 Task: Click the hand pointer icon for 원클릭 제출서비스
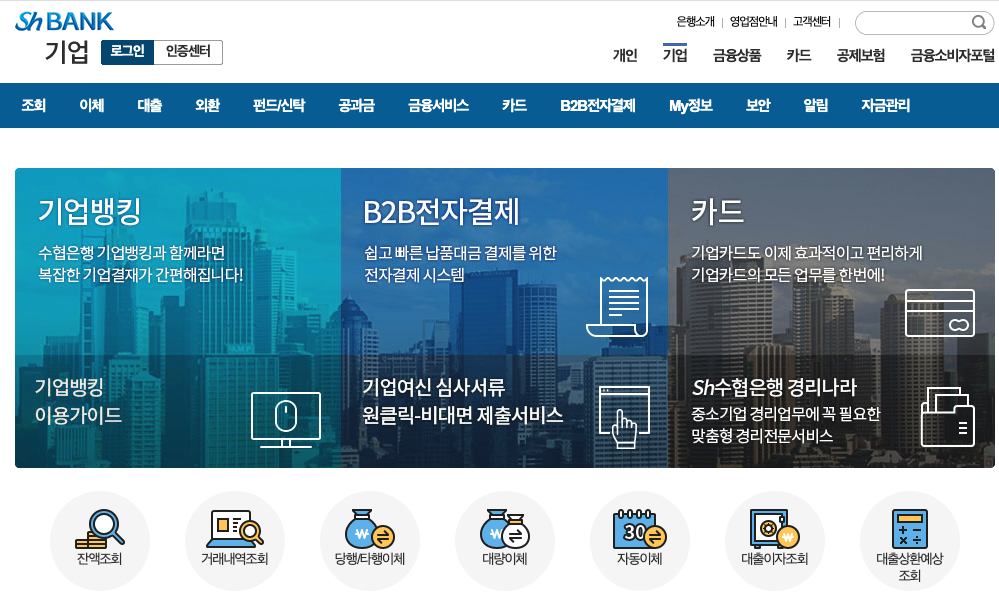(624, 417)
